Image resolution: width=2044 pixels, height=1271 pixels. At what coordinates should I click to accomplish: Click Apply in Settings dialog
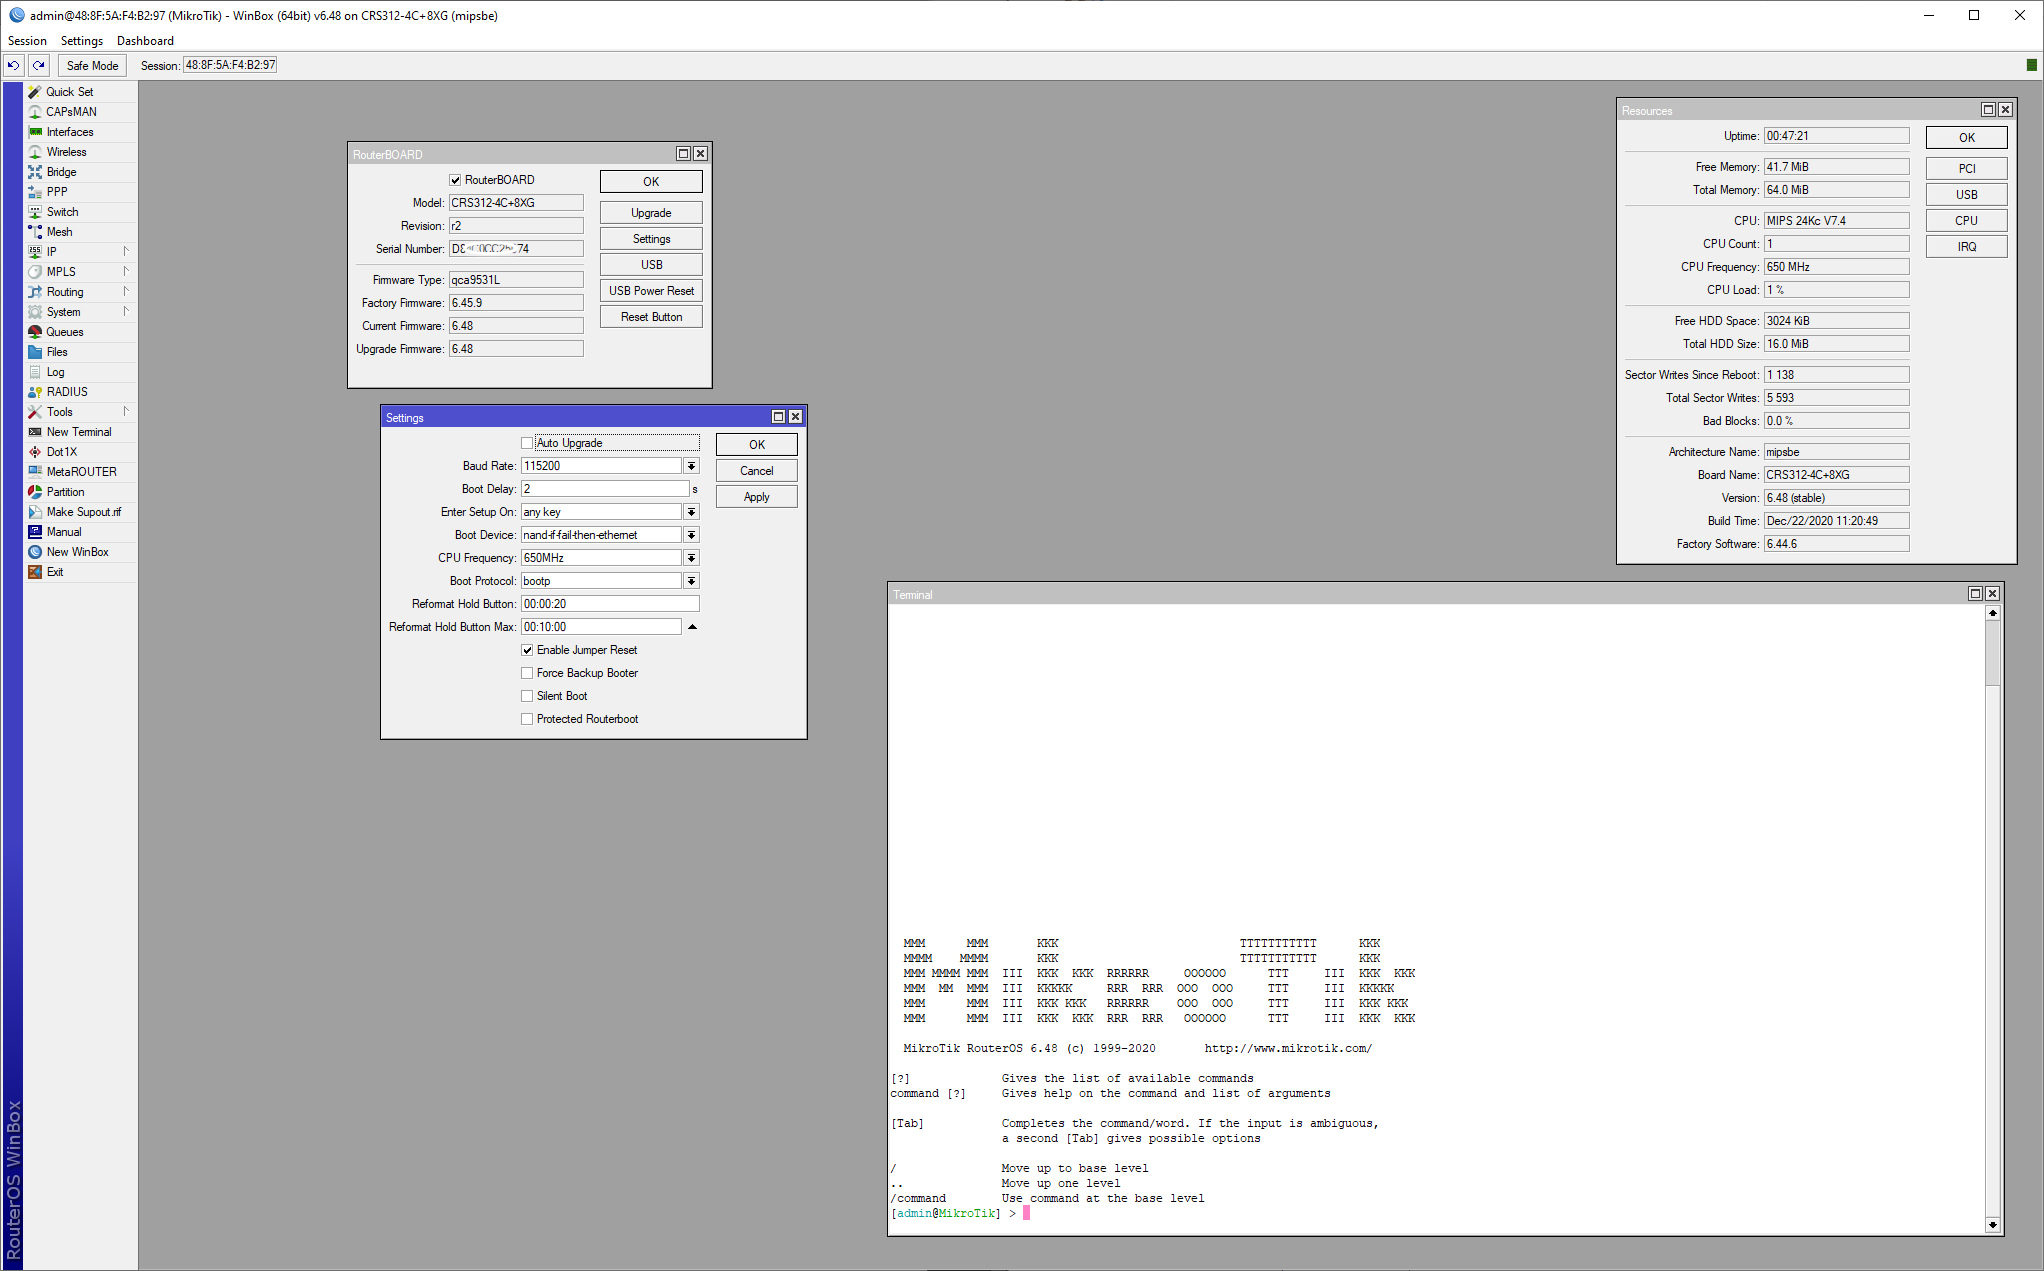[x=756, y=497]
